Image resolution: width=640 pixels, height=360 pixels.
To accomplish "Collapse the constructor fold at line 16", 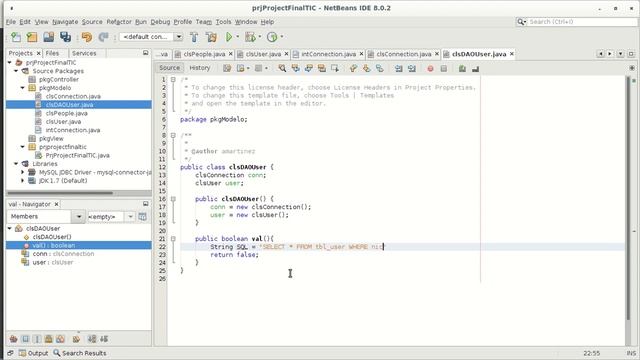I will click(173, 199).
